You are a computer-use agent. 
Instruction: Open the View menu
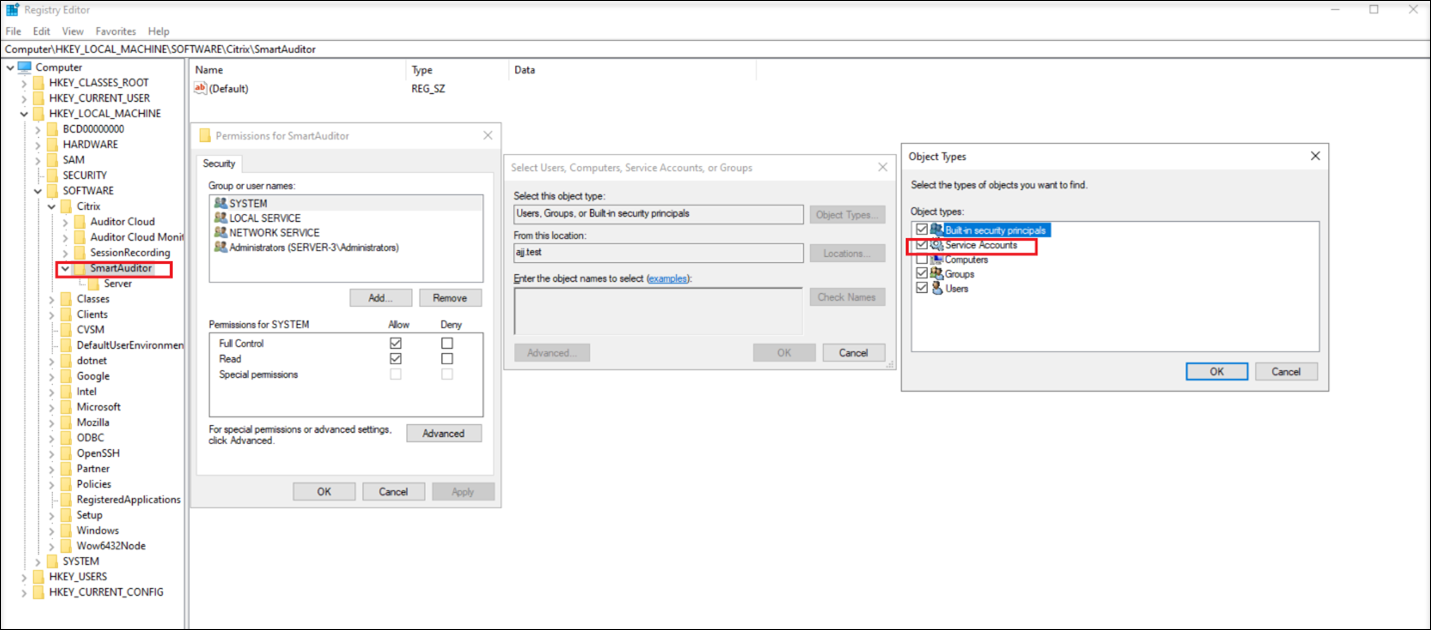[x=73, y=31]
